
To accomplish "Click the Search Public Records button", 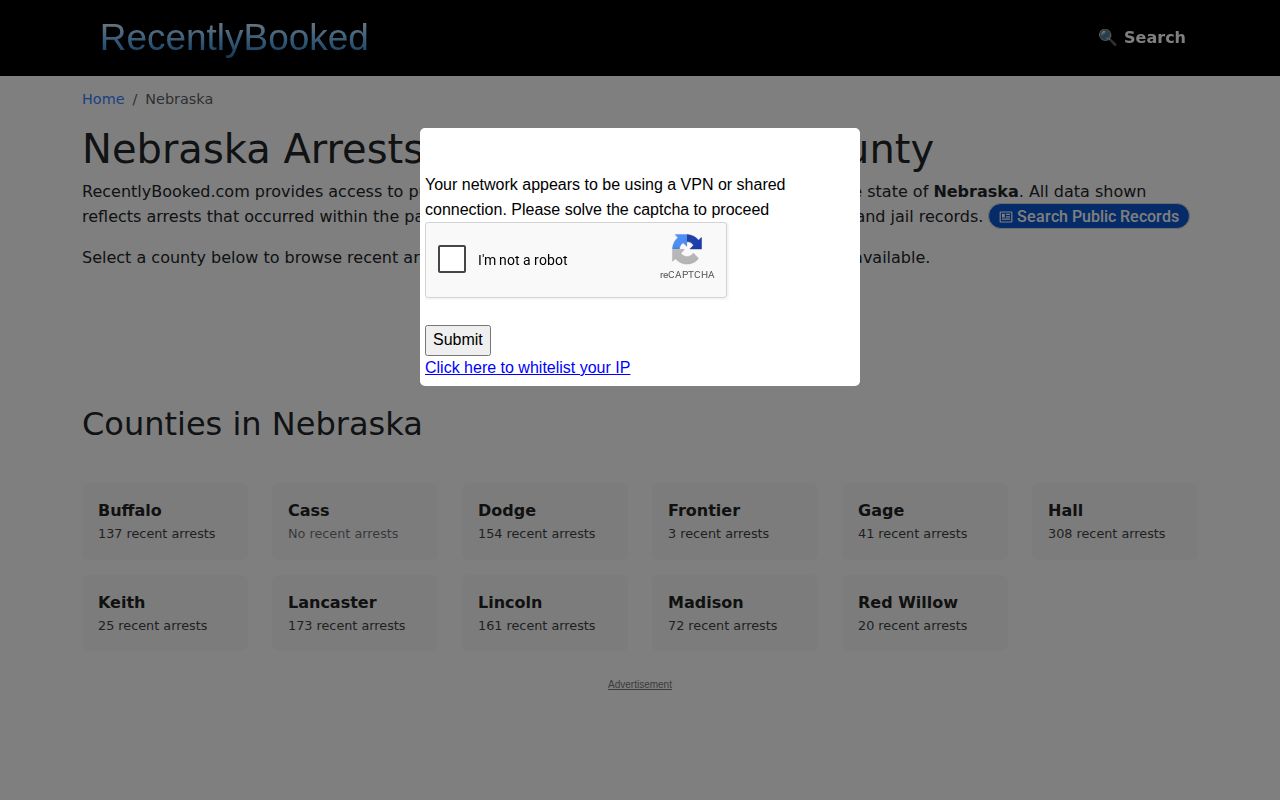I will click(x=1089, y=216).
